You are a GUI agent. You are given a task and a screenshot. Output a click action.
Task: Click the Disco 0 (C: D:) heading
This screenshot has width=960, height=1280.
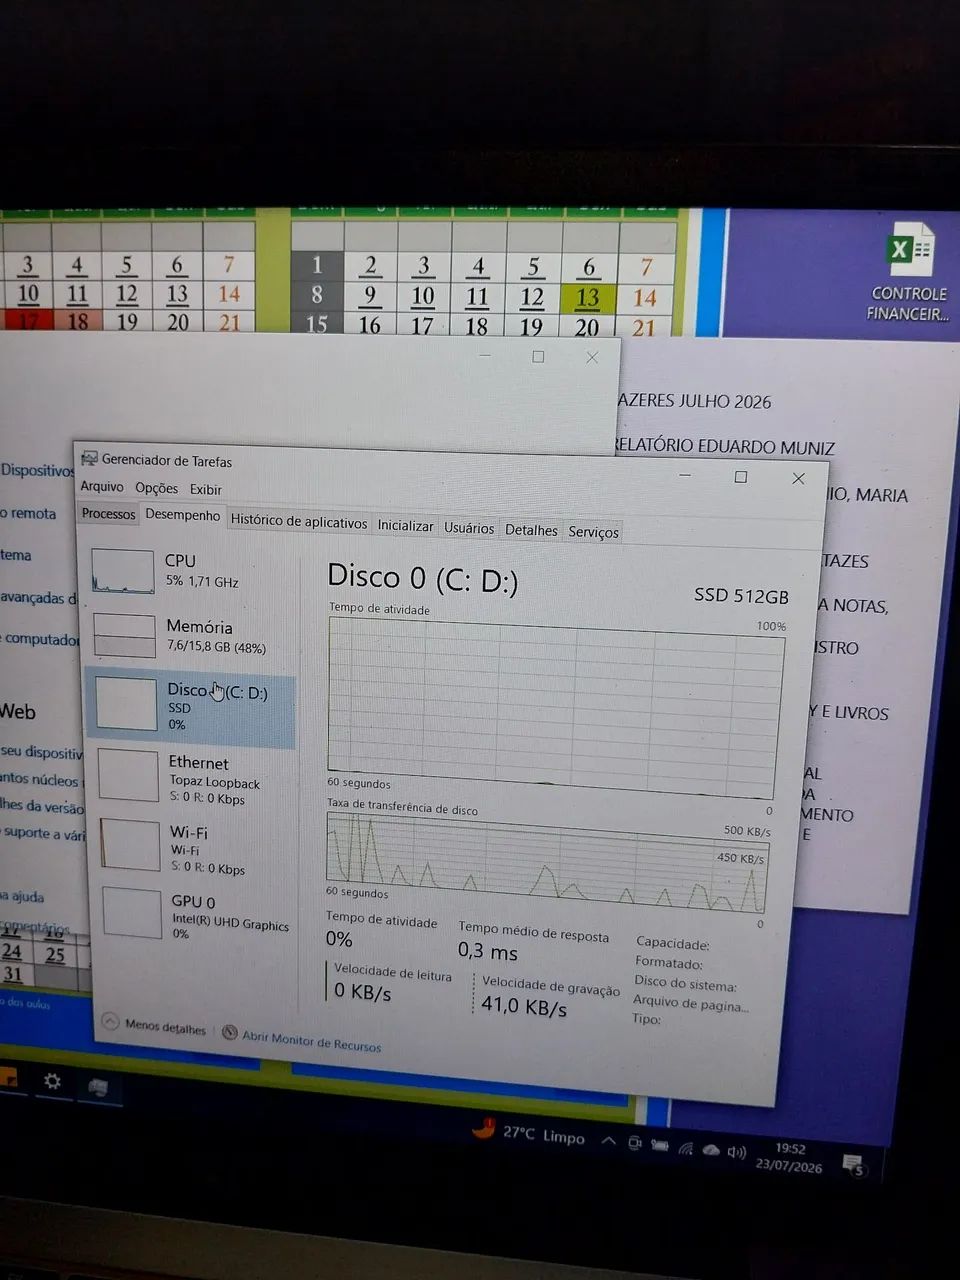423,577
